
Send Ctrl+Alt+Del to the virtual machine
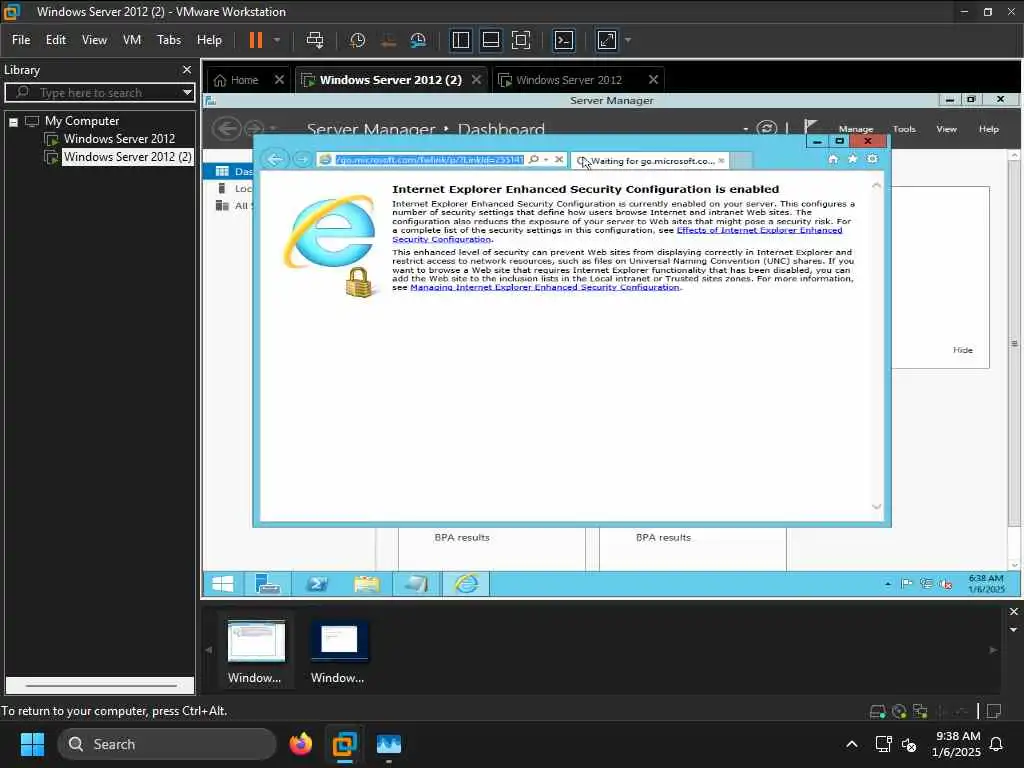pyautogui.click(x=315, y=40)
